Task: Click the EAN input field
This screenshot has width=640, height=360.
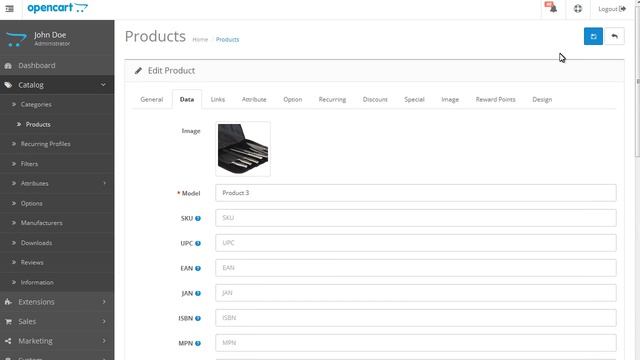Action: click(x=416, y=268)
